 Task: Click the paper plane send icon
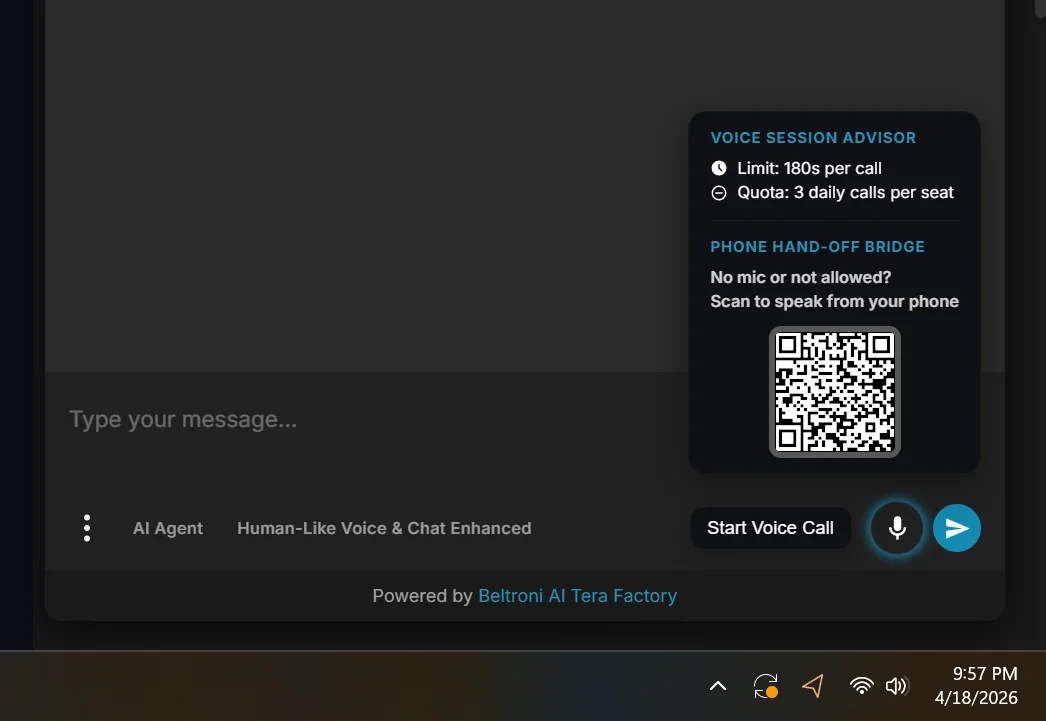click(957, 528)
